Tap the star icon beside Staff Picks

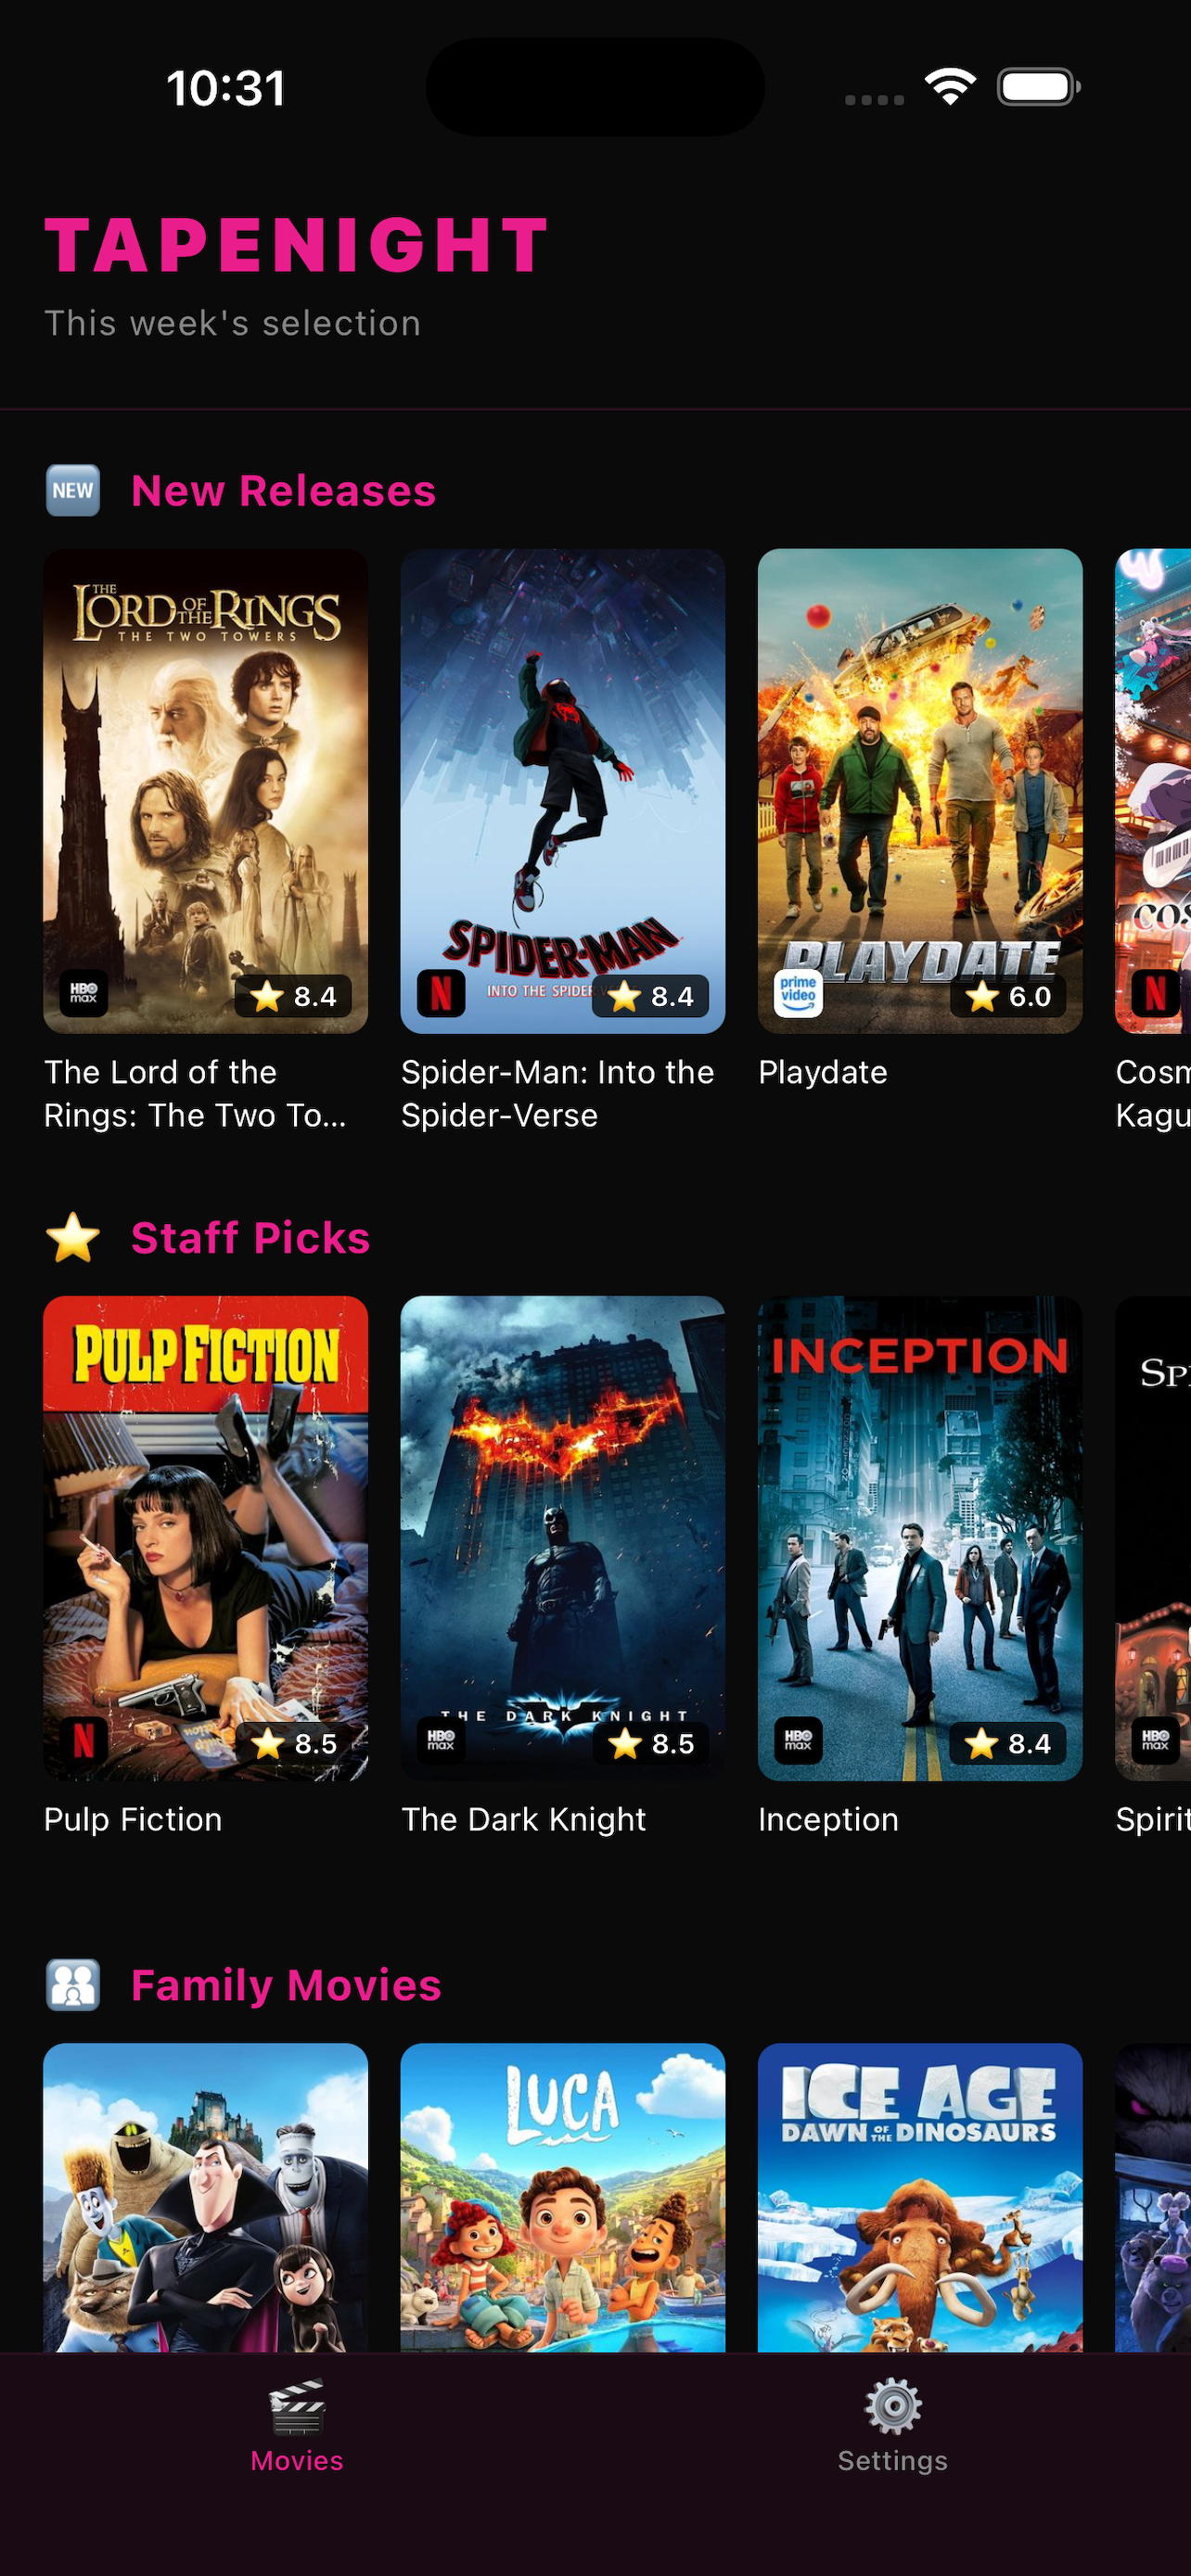(x=73, y=1238)
